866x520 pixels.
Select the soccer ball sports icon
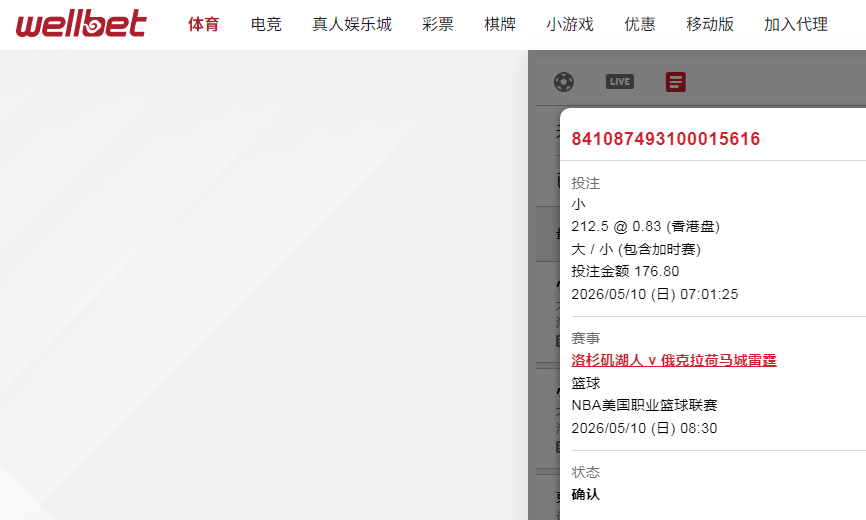coord(564,82)
